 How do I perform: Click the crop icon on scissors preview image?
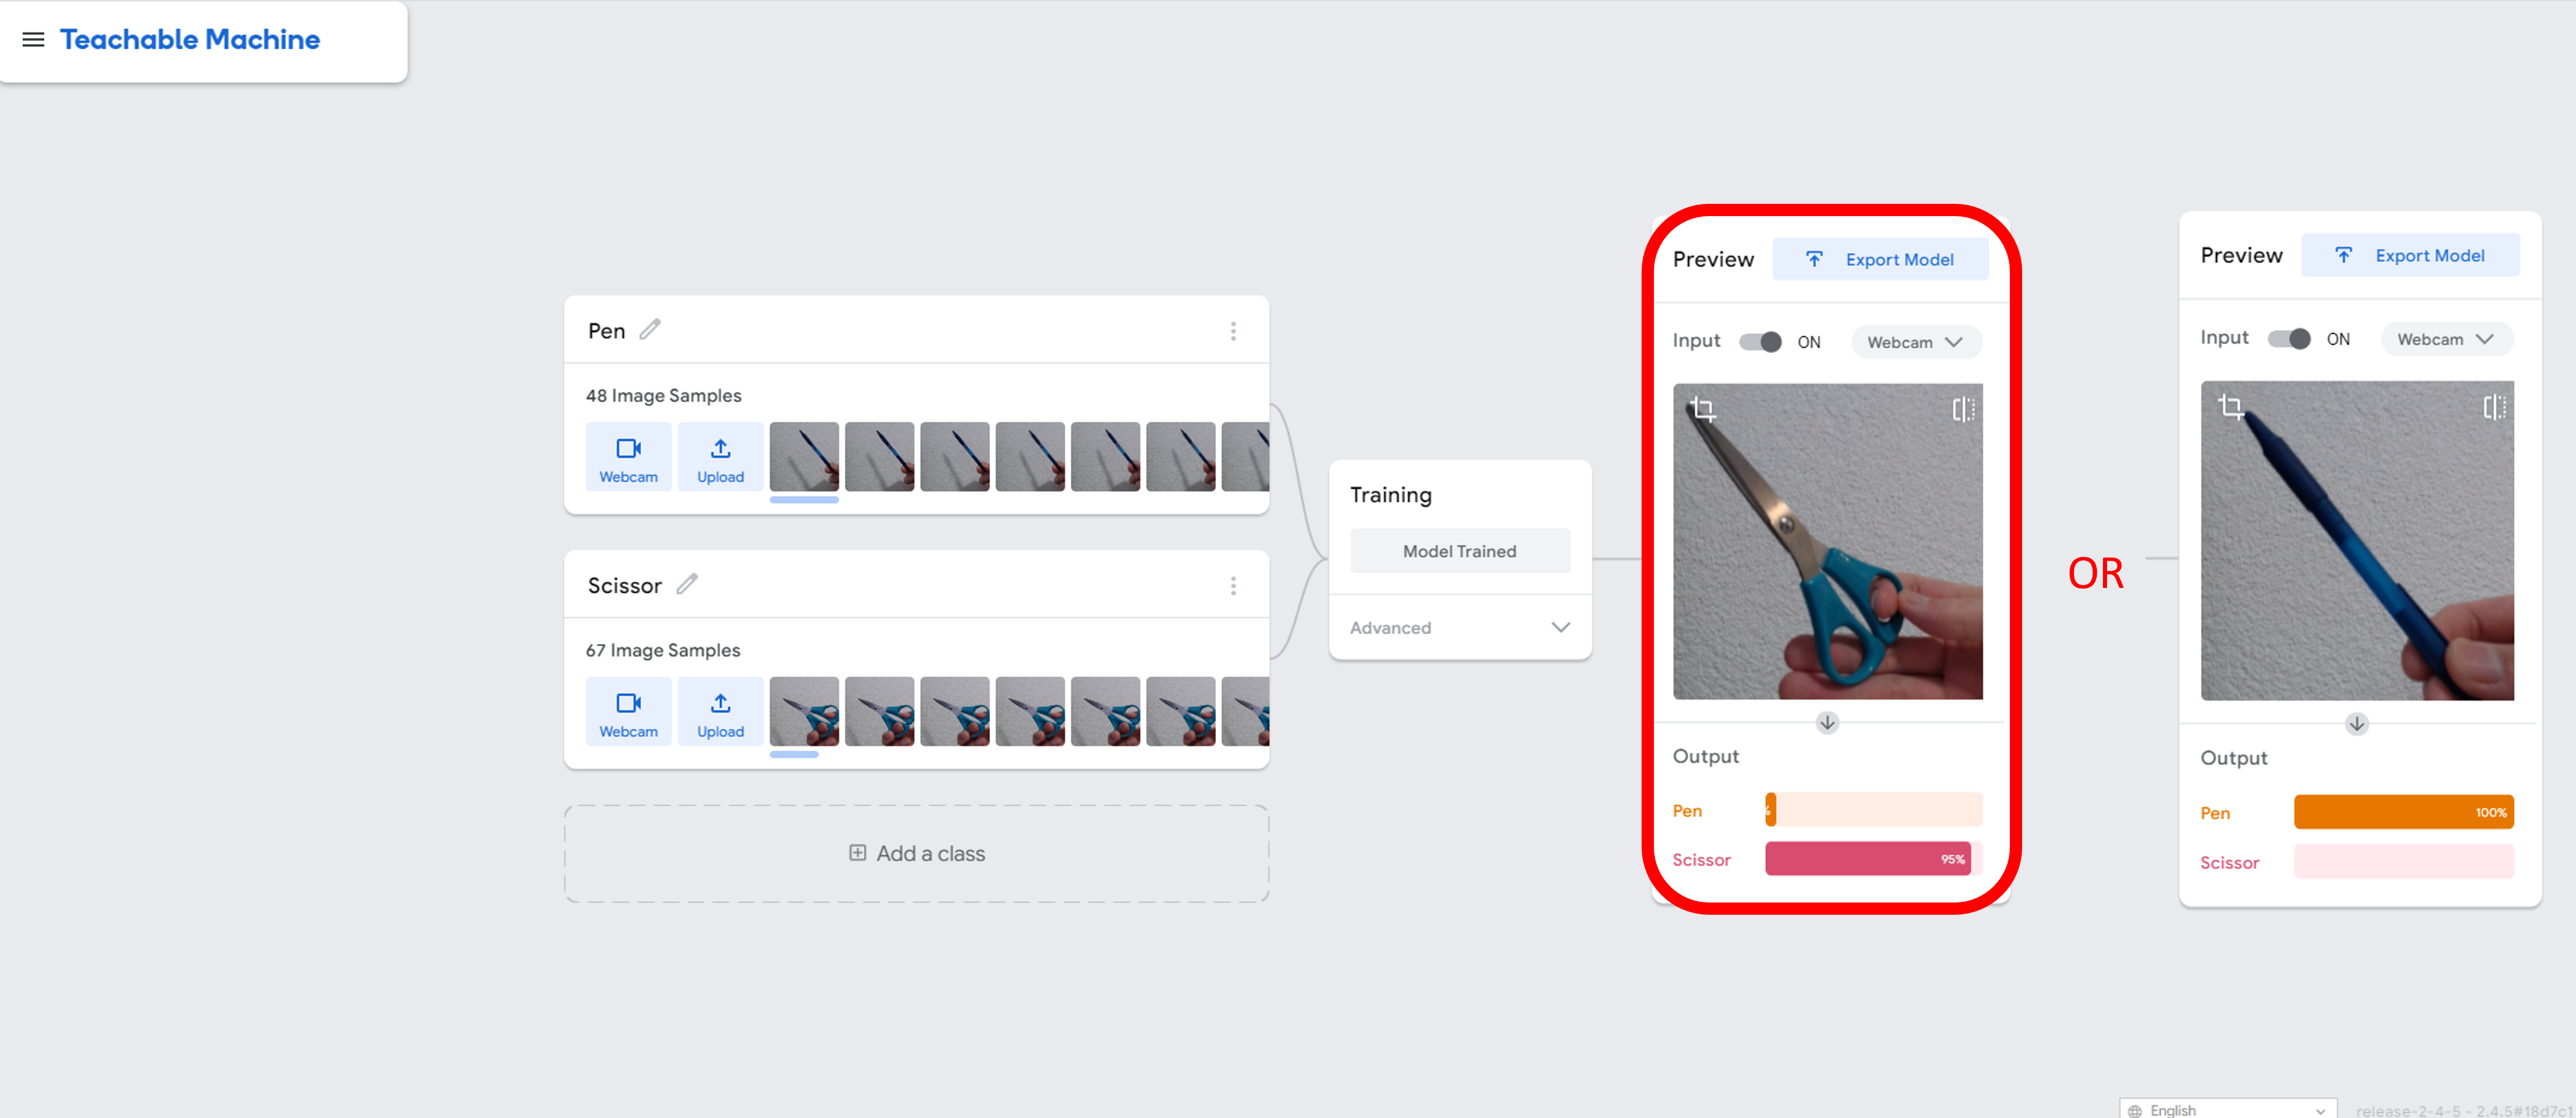[1703, 409]
